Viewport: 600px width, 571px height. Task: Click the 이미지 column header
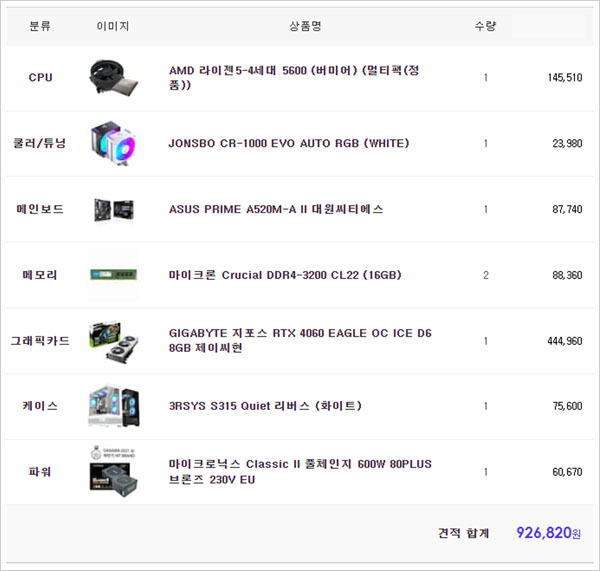113,26
